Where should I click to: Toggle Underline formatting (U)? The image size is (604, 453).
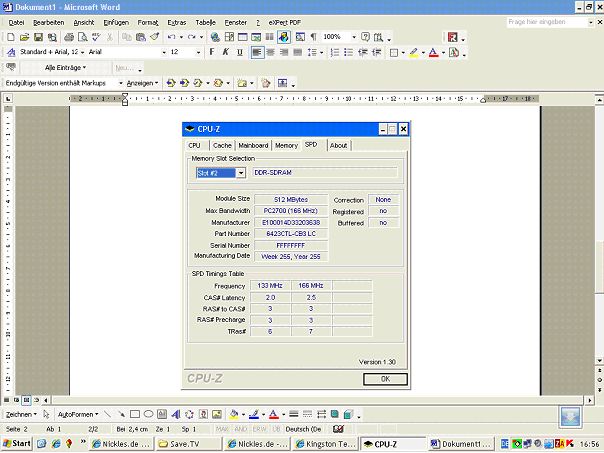(240, 52)
